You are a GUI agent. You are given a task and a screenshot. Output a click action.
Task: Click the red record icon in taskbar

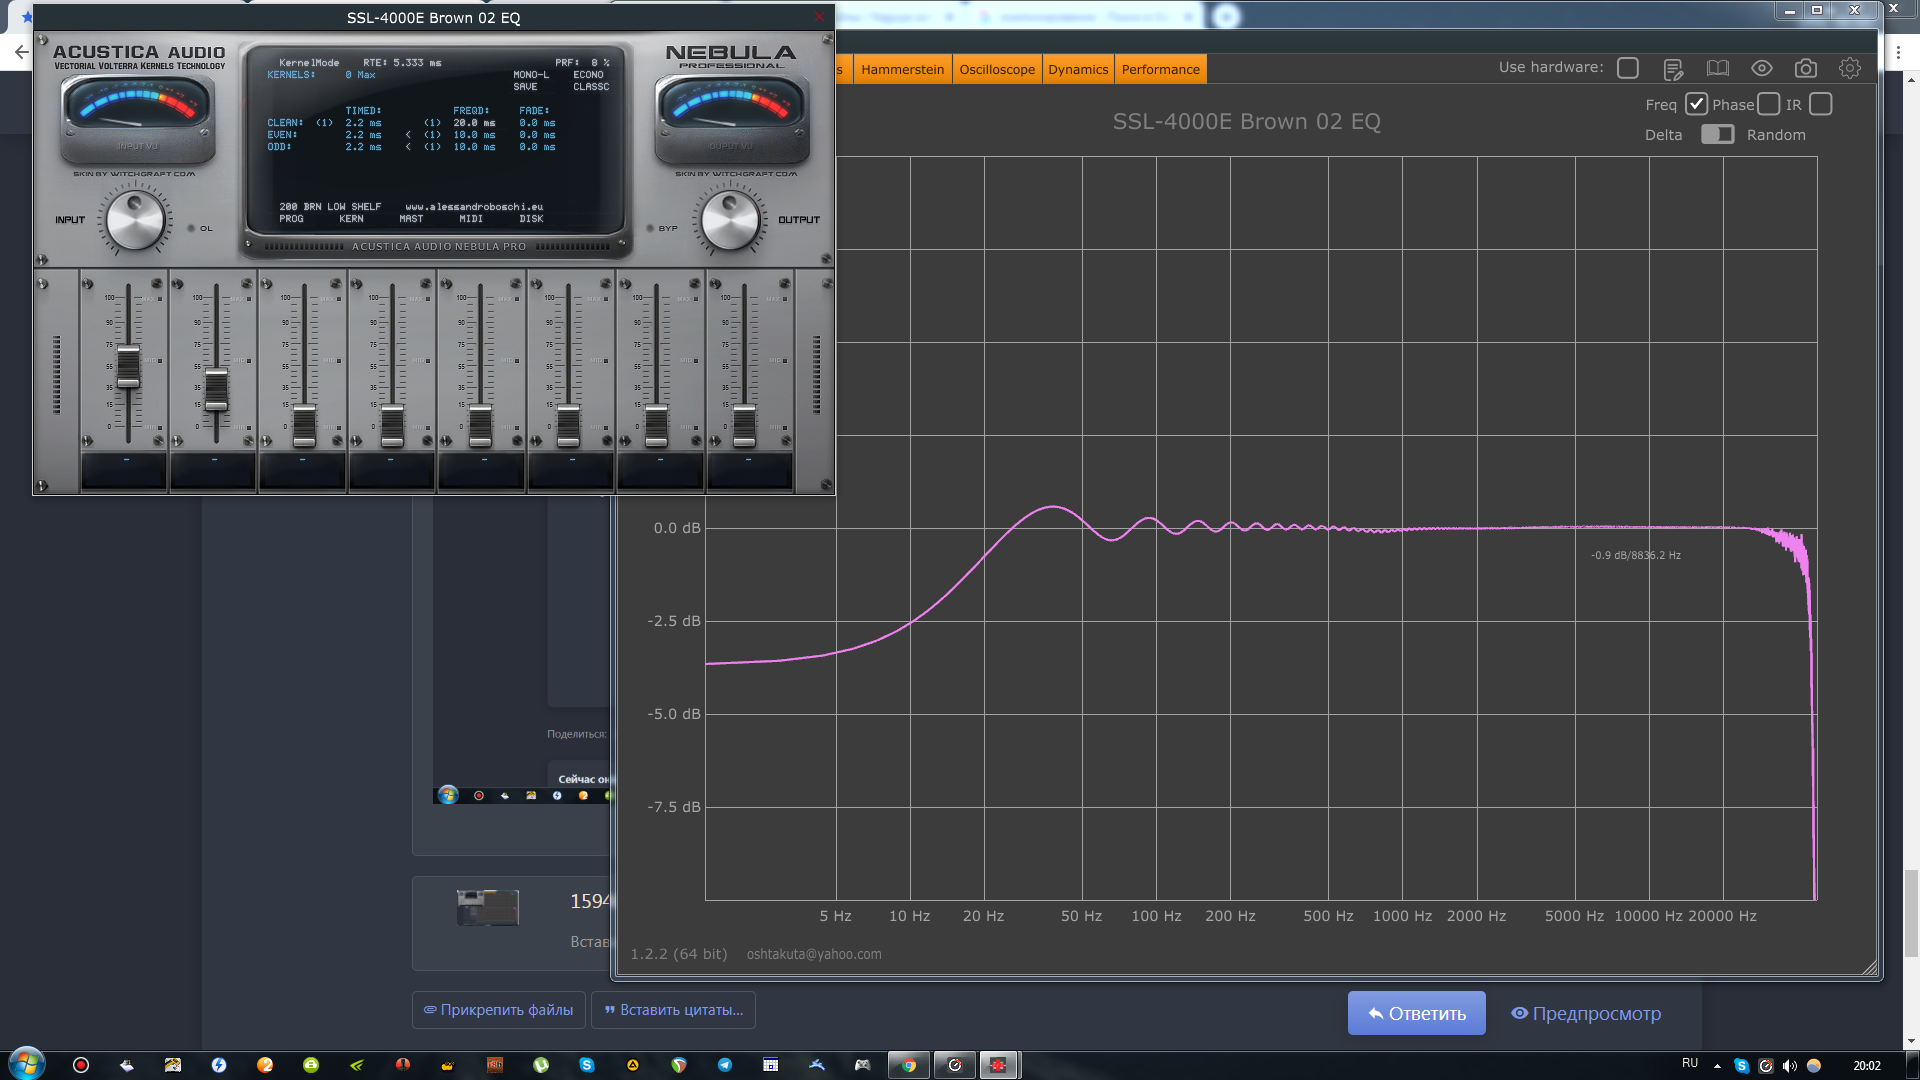(81, 1065)
